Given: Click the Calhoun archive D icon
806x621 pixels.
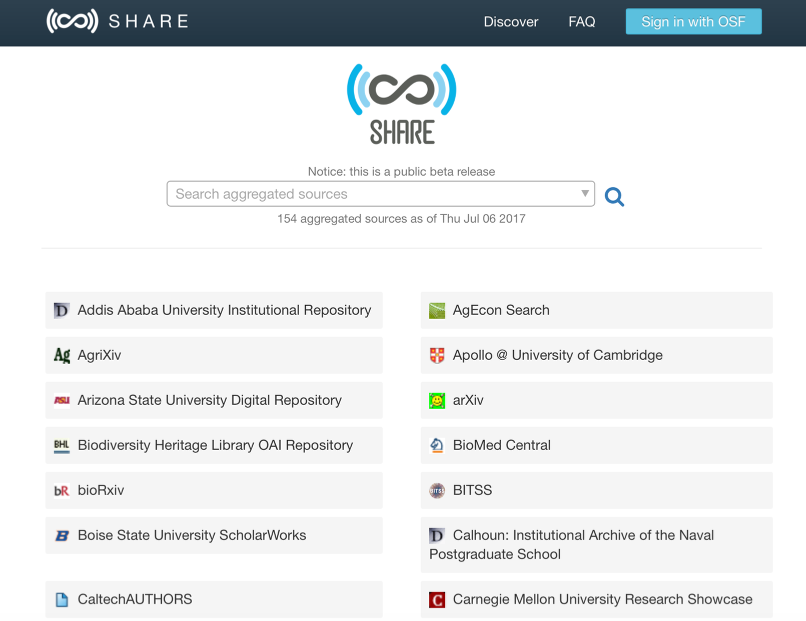Looking at the screenshot, I should click(437, 536).
